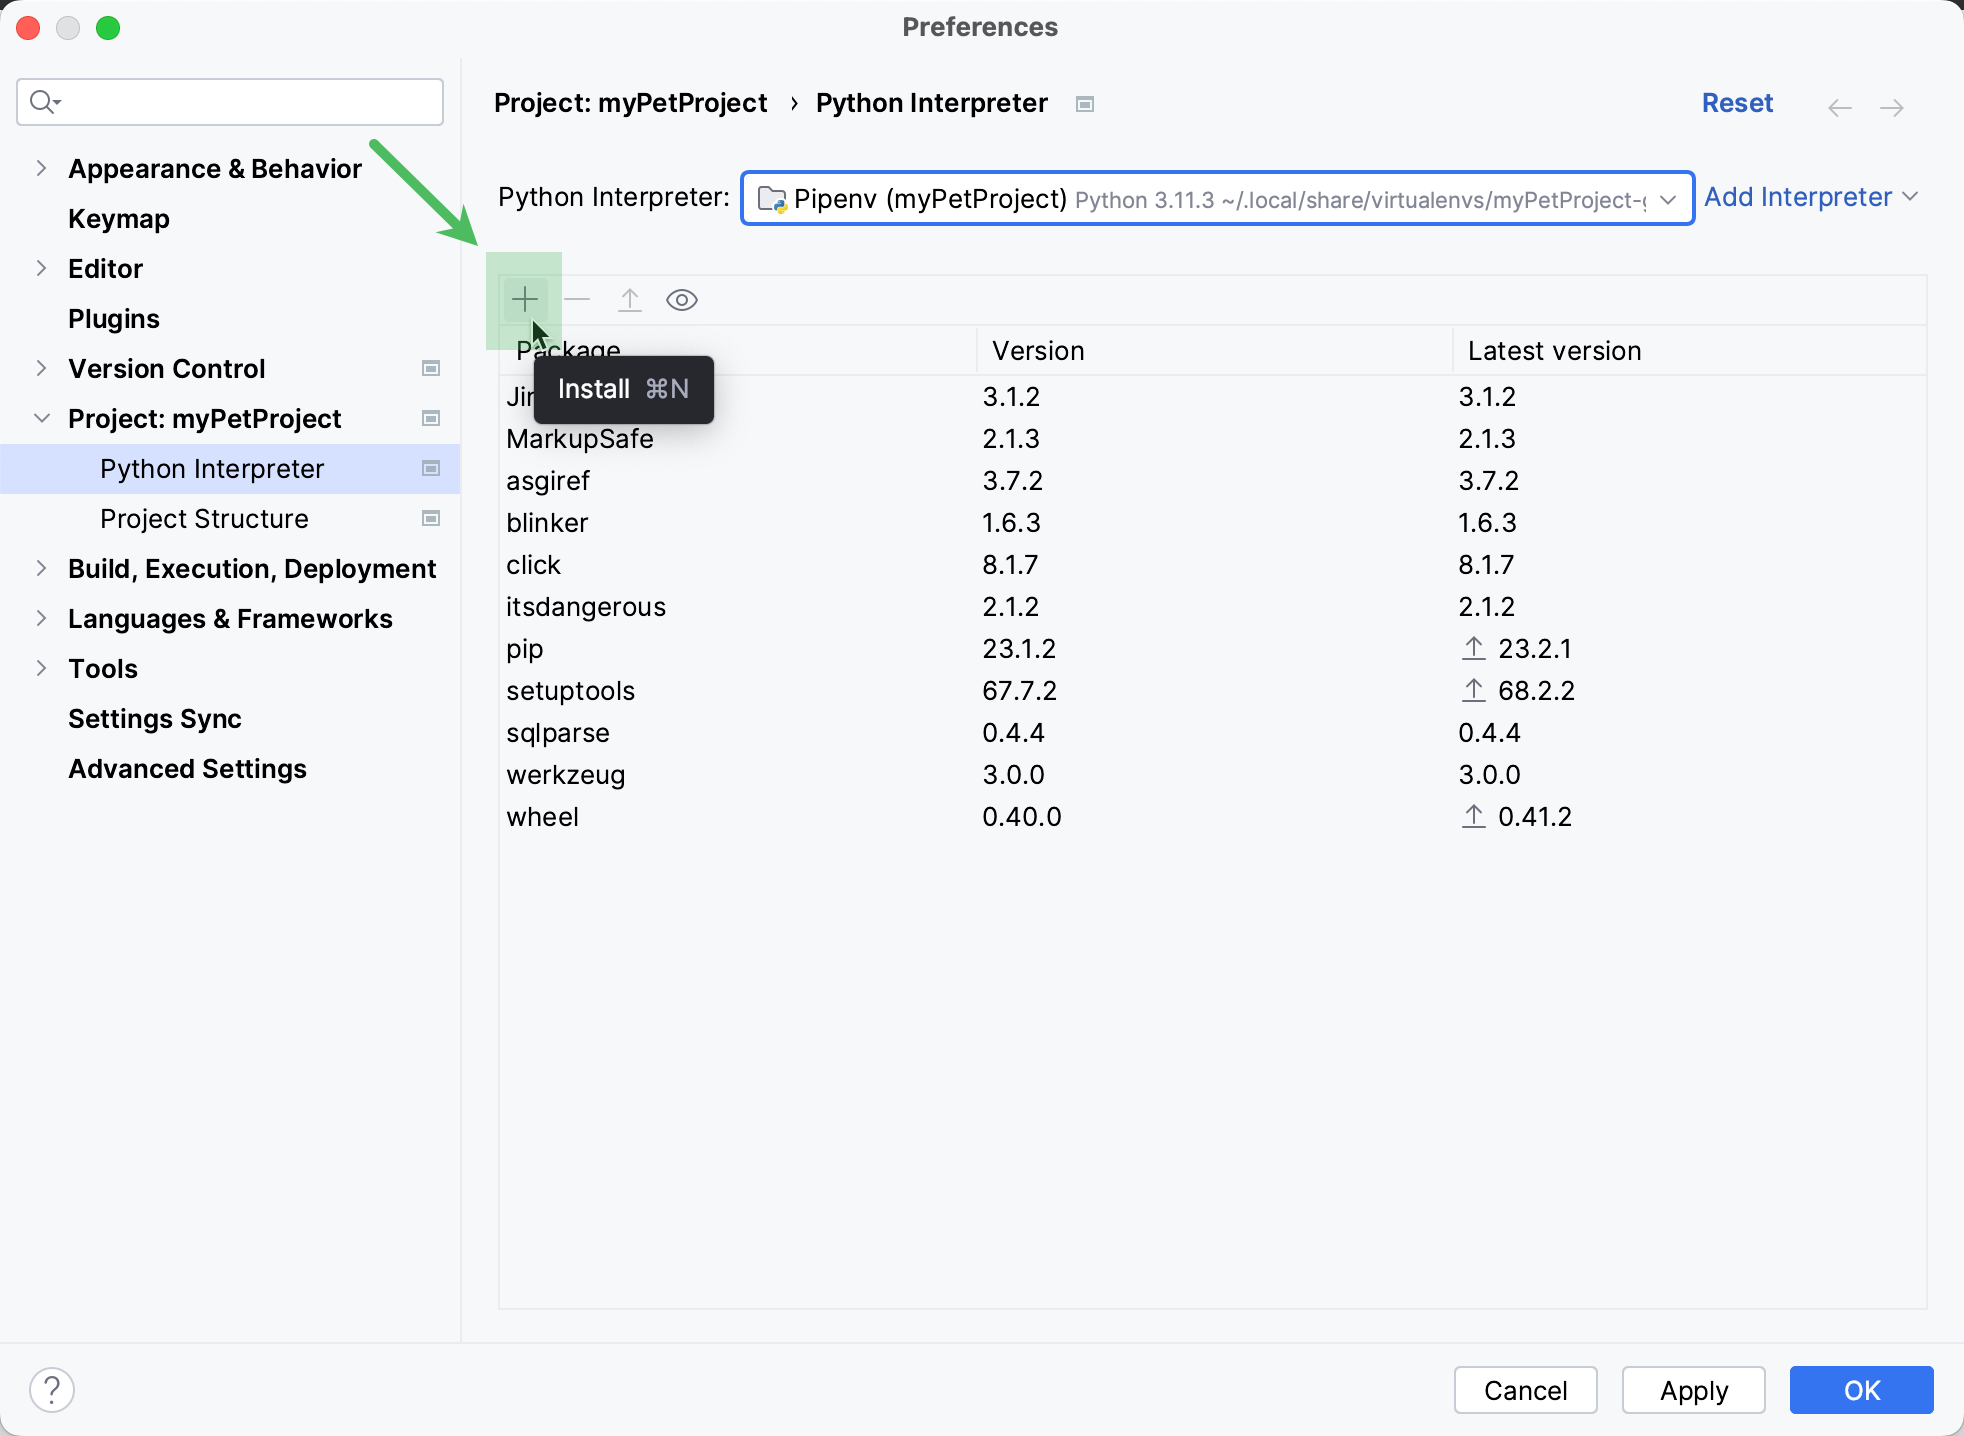Click the Install package icon (+)
This screenshot has height=1436, width=1964.
click(x=525, y=297)
